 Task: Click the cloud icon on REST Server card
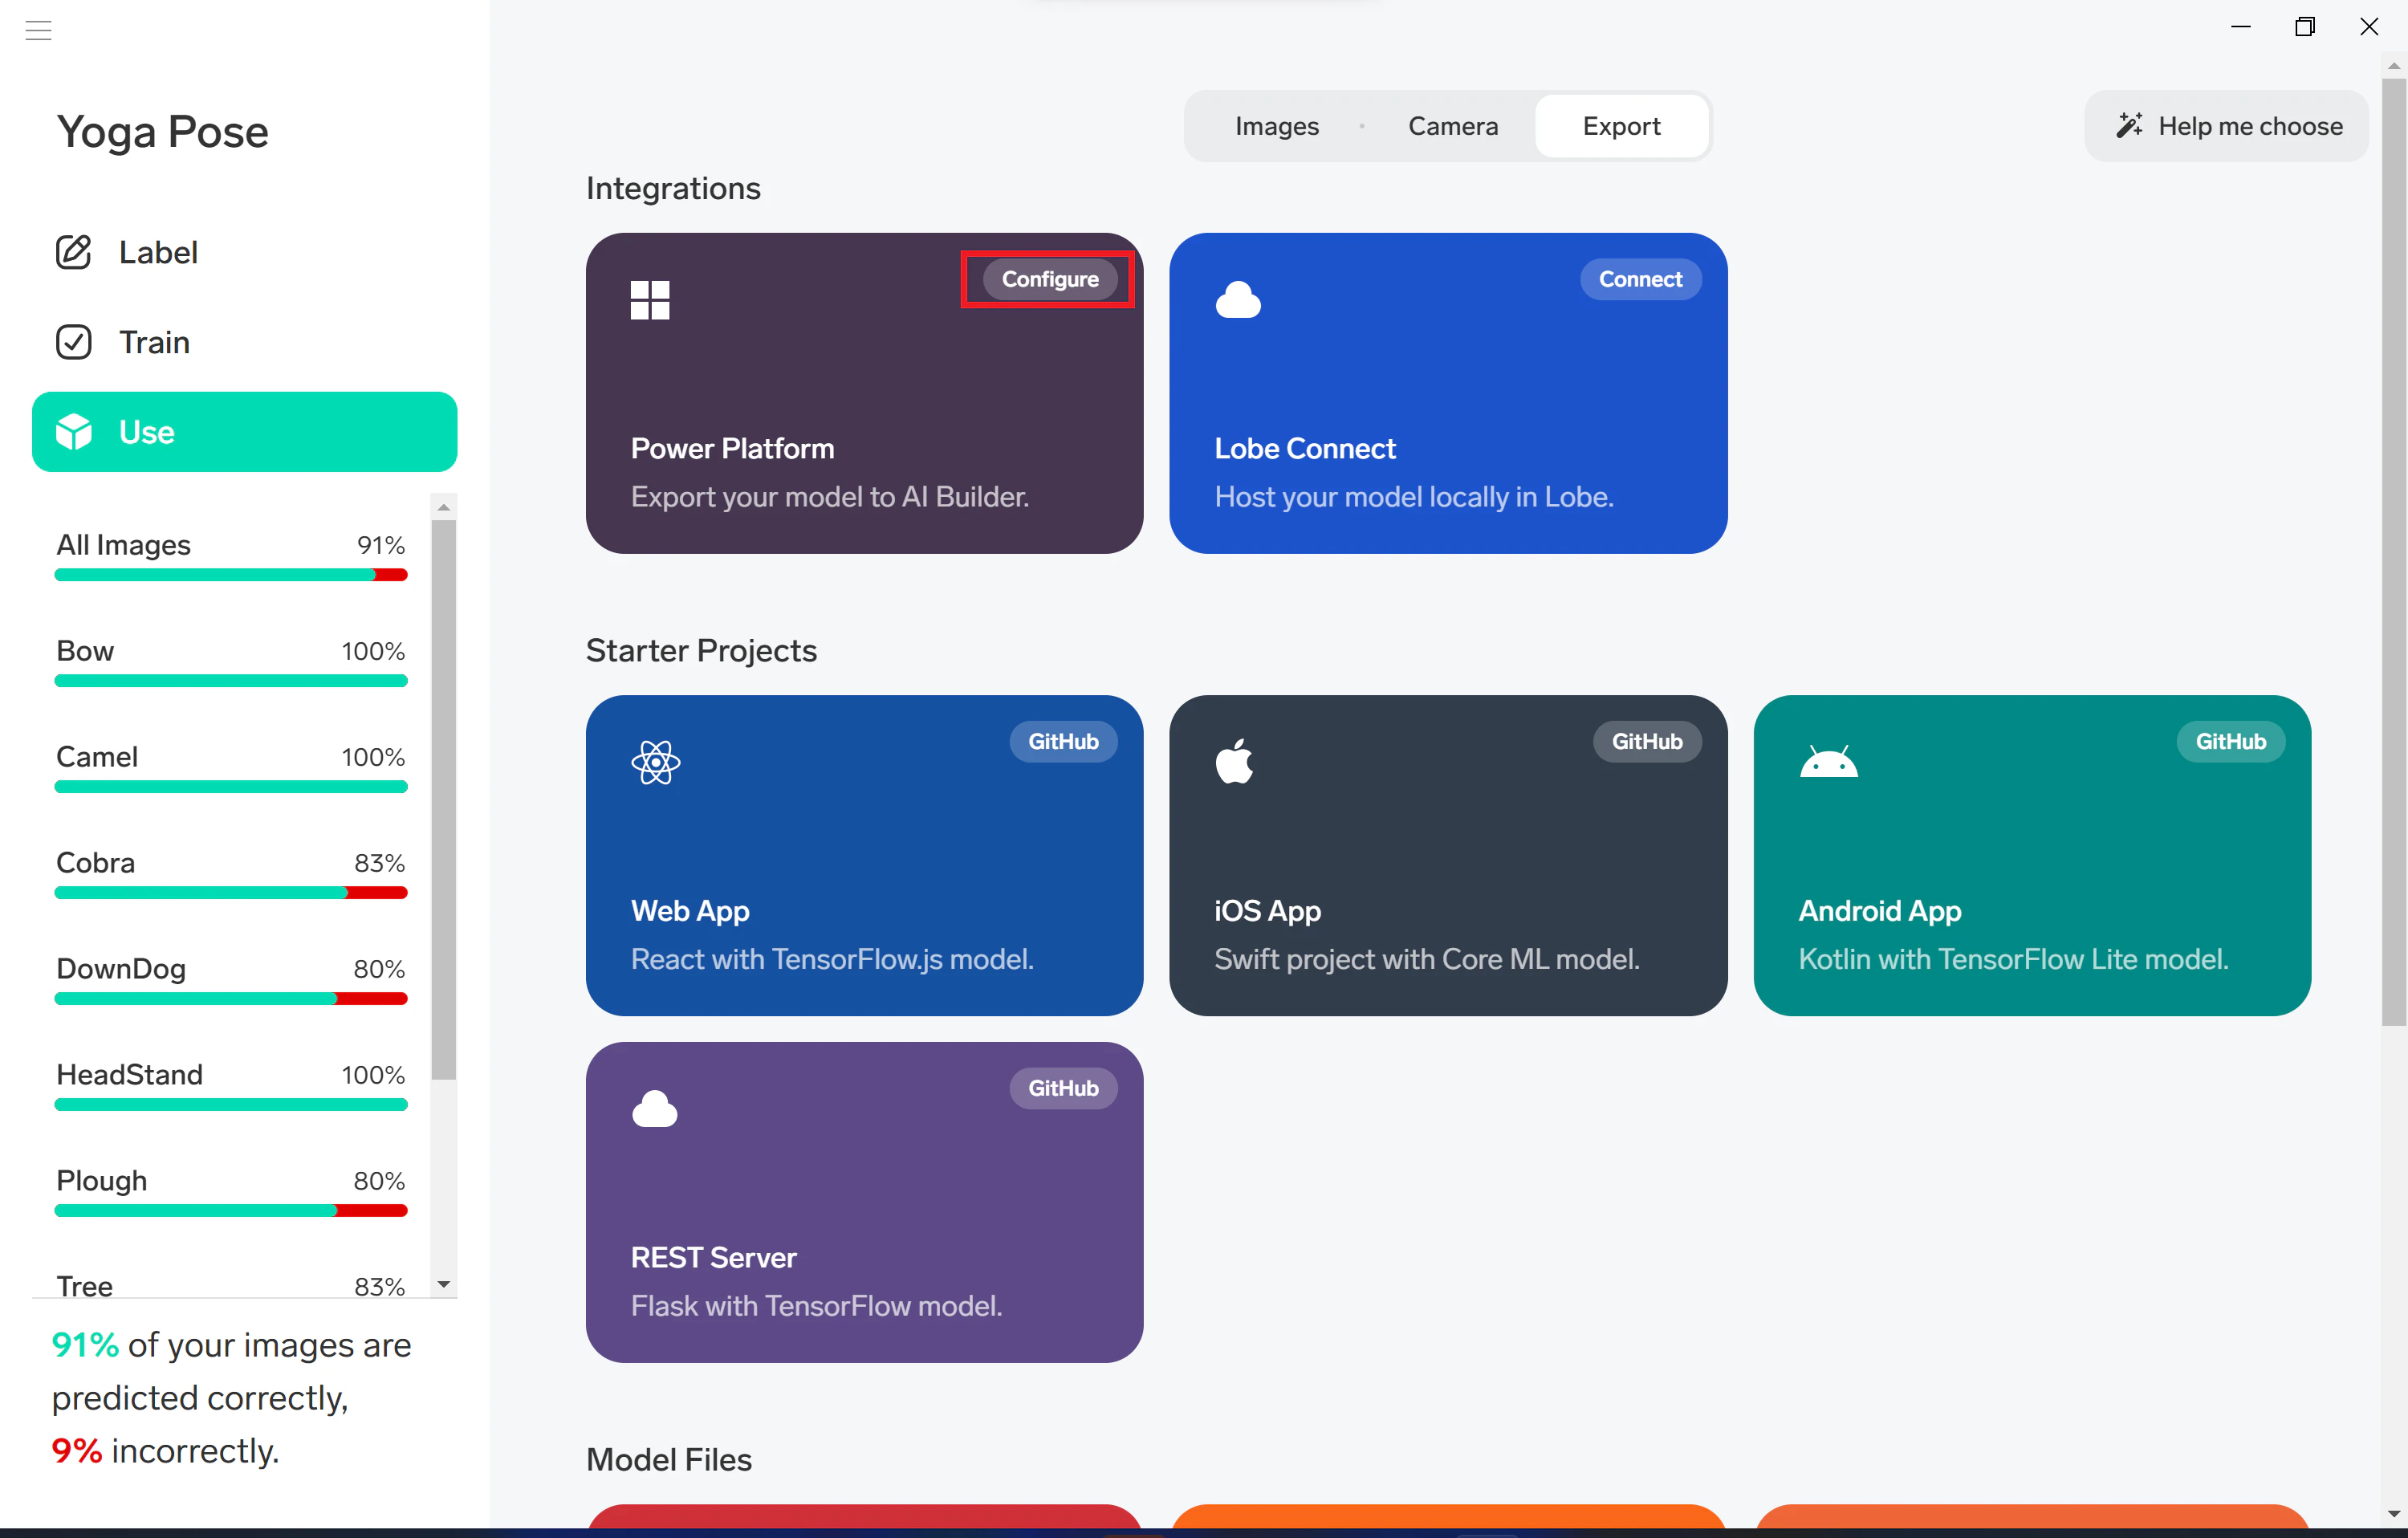(655, 1108)
